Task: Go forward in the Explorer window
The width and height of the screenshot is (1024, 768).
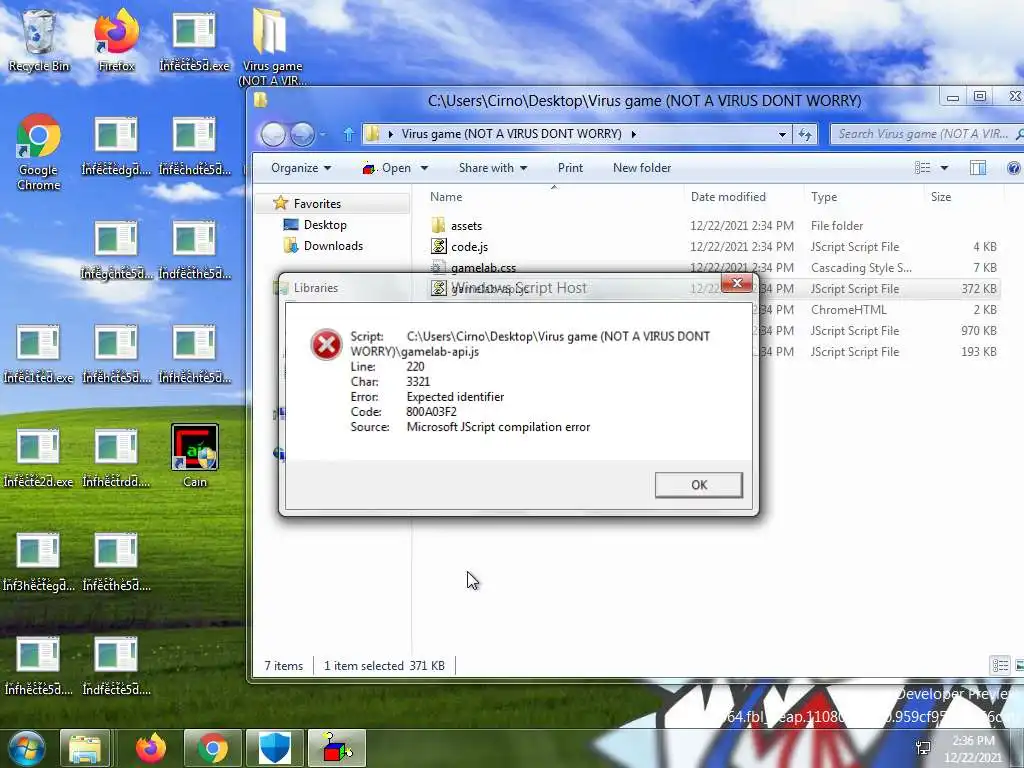Action: [302, 135]
